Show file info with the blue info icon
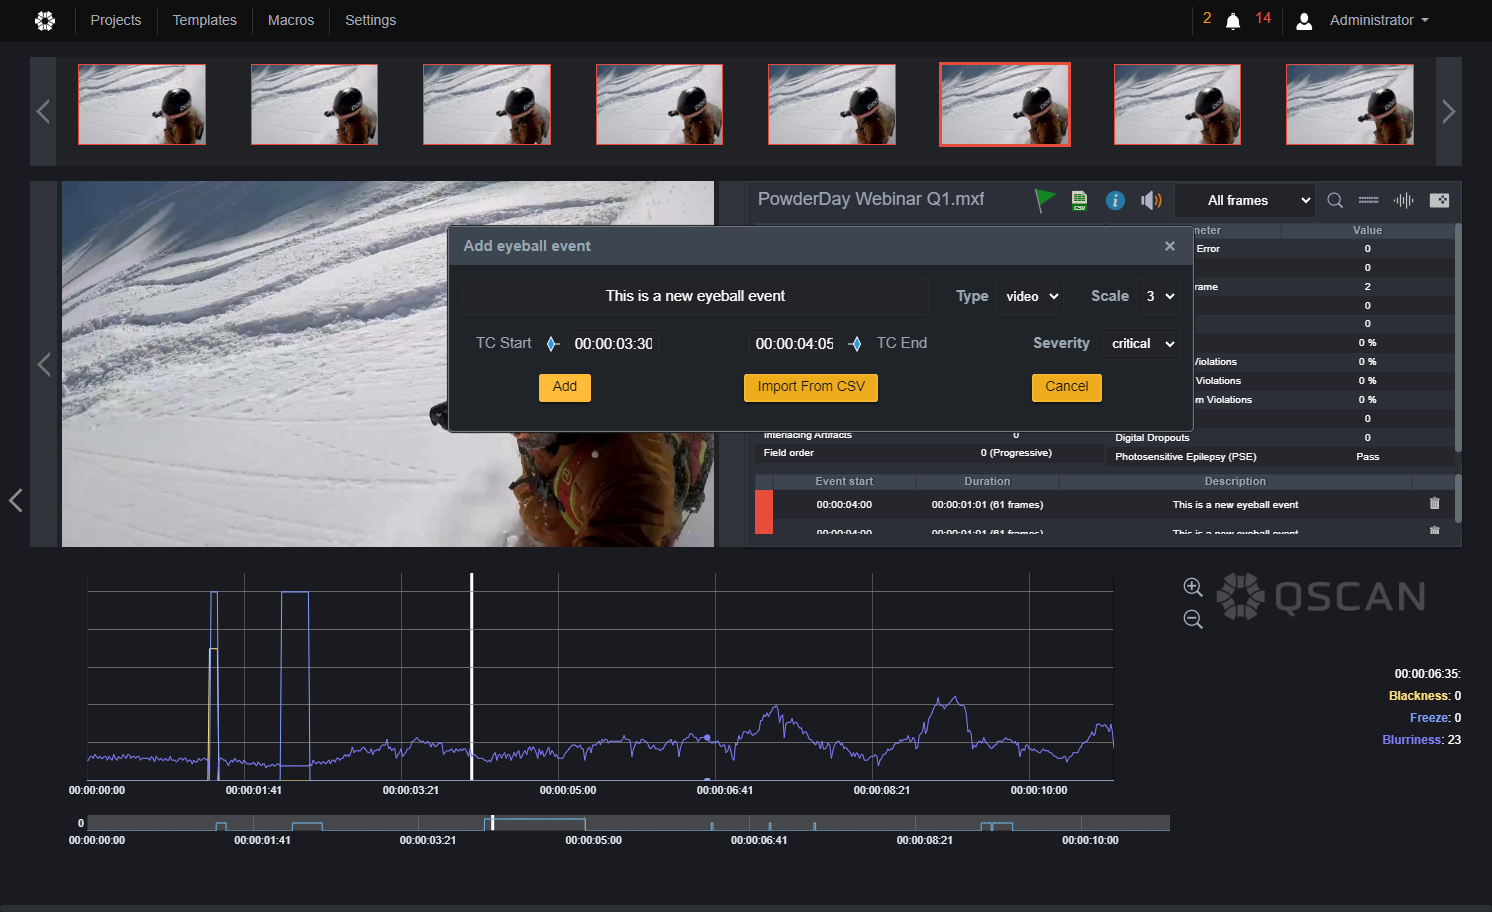1492x912 pixels. pos(1115,200)
